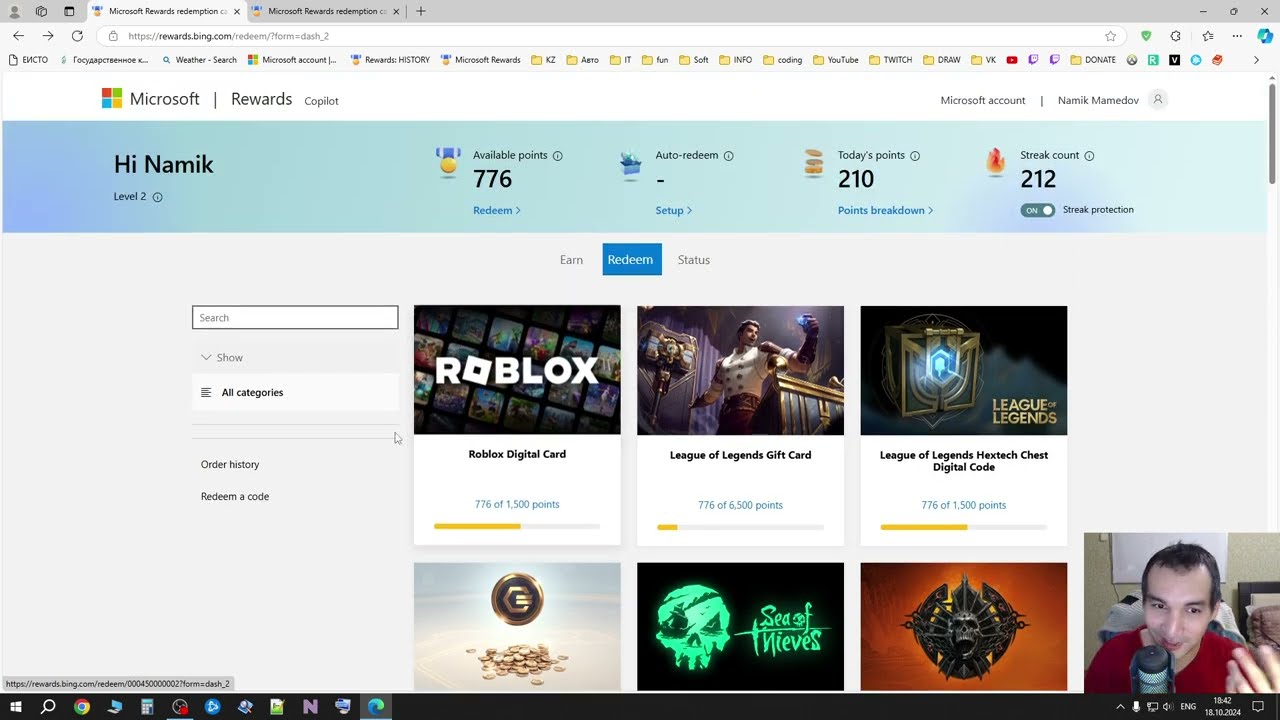
Task: Open YouTube bookmark icon in favorites bar
Action: coord(1012,60)
